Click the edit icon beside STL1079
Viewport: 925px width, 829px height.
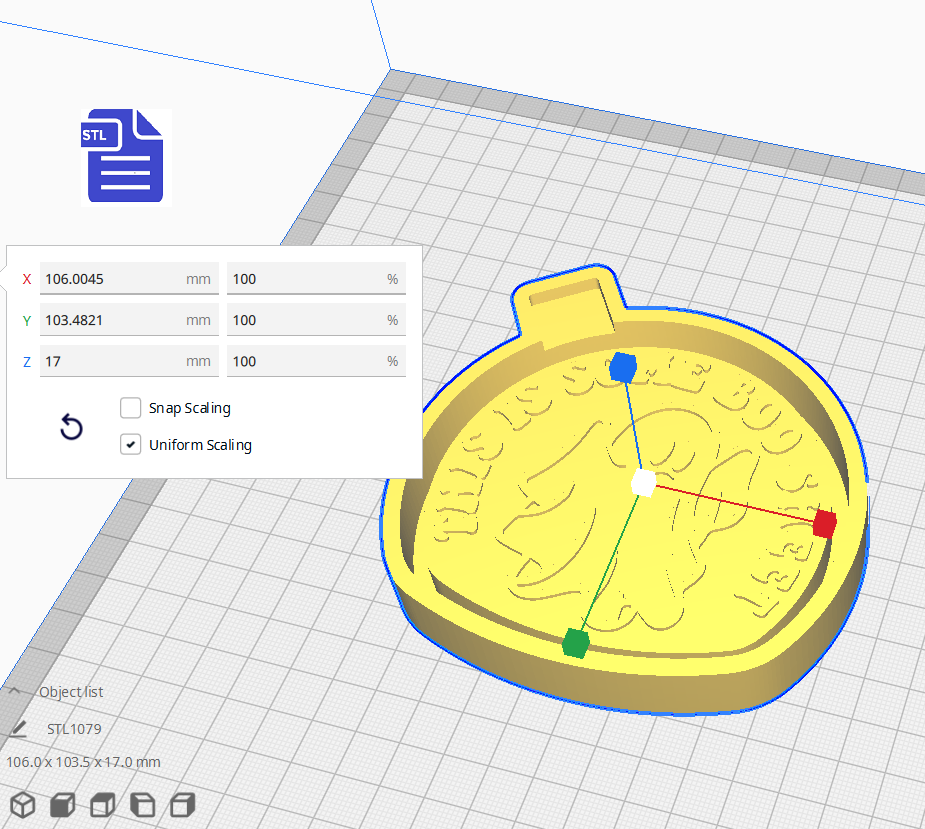[x=18, y=729]
